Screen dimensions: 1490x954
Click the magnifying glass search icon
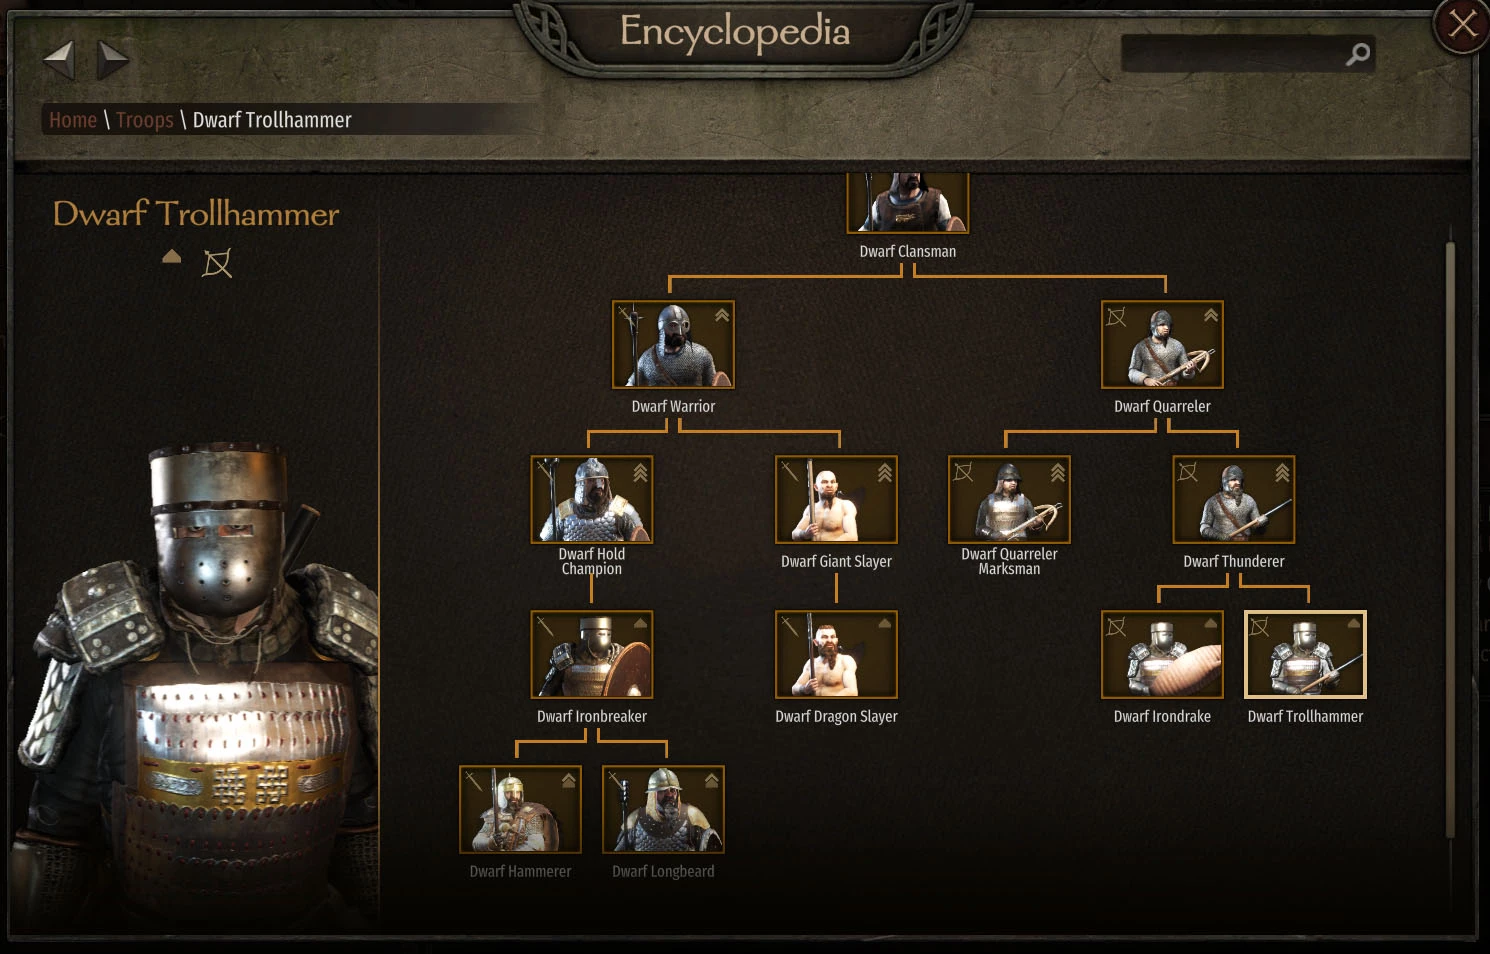(x=1357, y=54)
